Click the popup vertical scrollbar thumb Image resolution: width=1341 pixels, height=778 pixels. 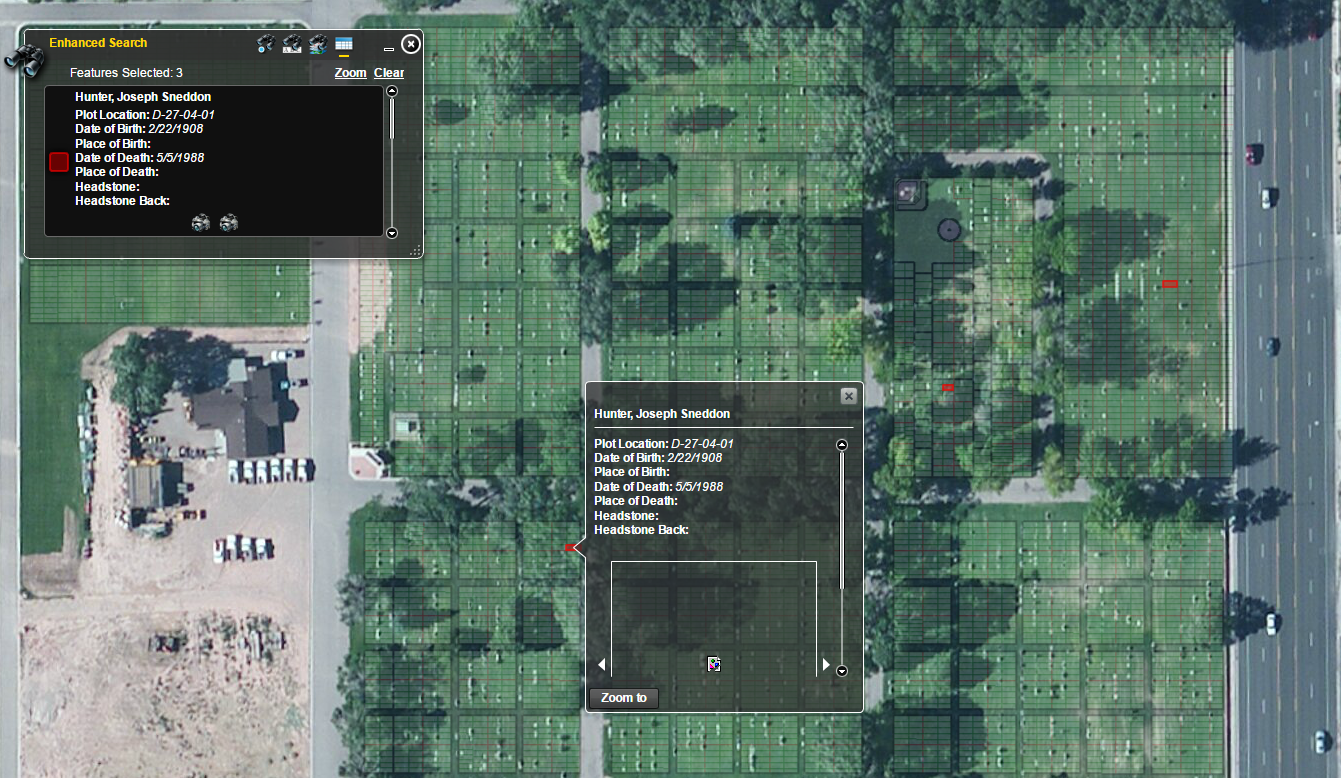842,520
